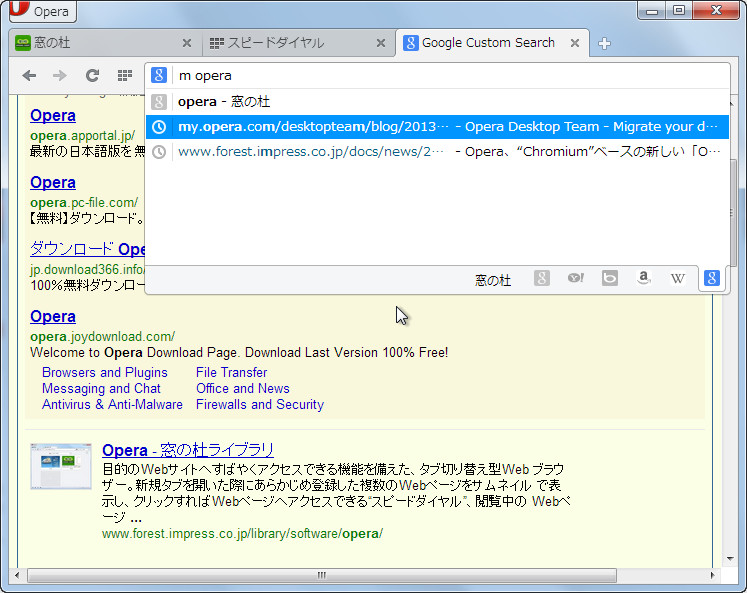Open Firewalls and Security link

point(260,404)
